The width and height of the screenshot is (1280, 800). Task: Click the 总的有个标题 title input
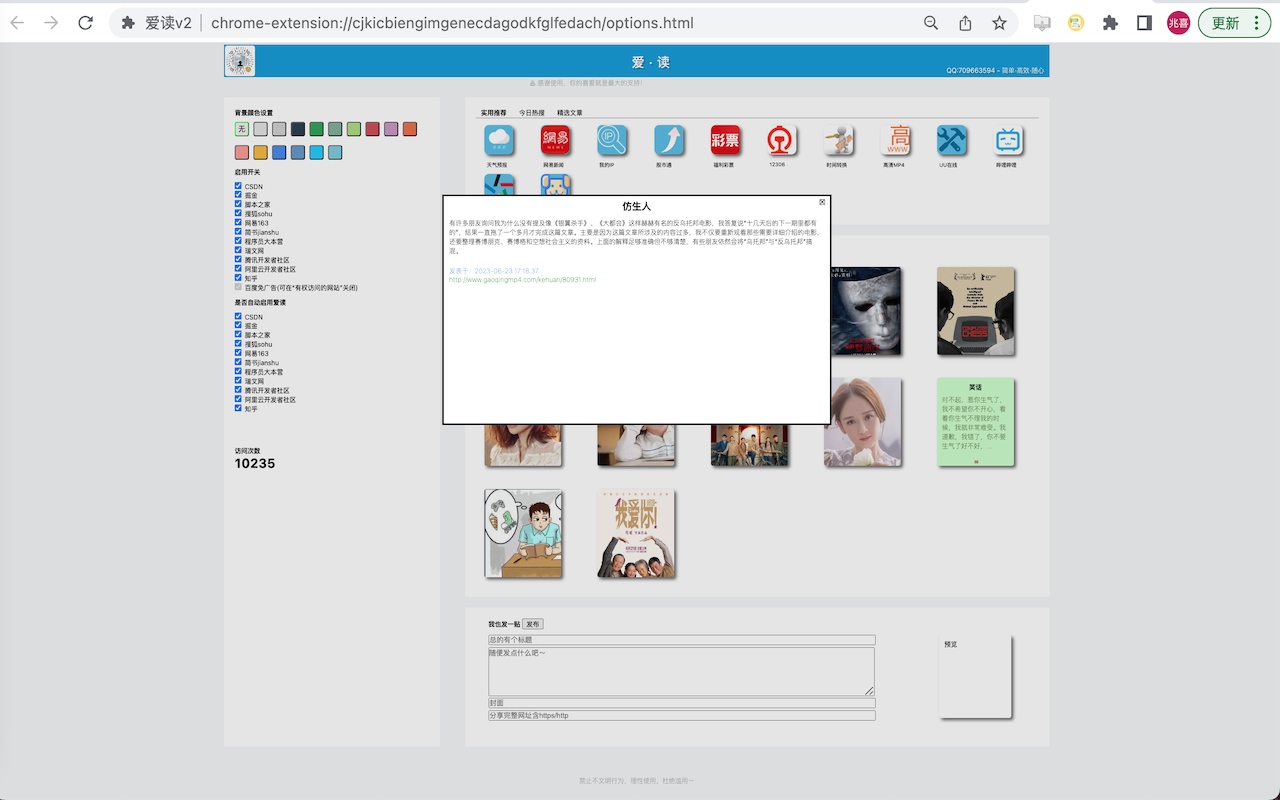pyautogui.click(x=682, y=640)
